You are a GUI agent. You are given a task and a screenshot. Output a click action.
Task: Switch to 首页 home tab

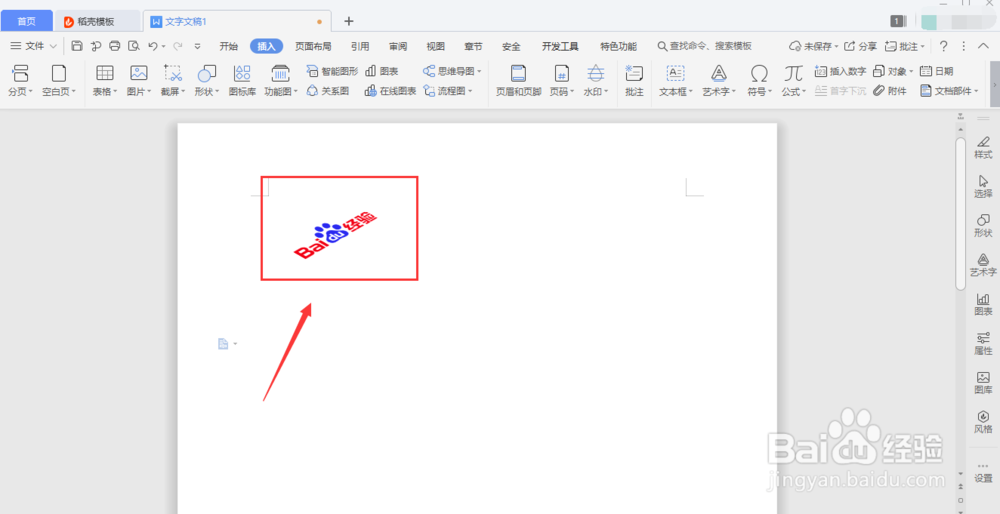(x=26, y=21)
